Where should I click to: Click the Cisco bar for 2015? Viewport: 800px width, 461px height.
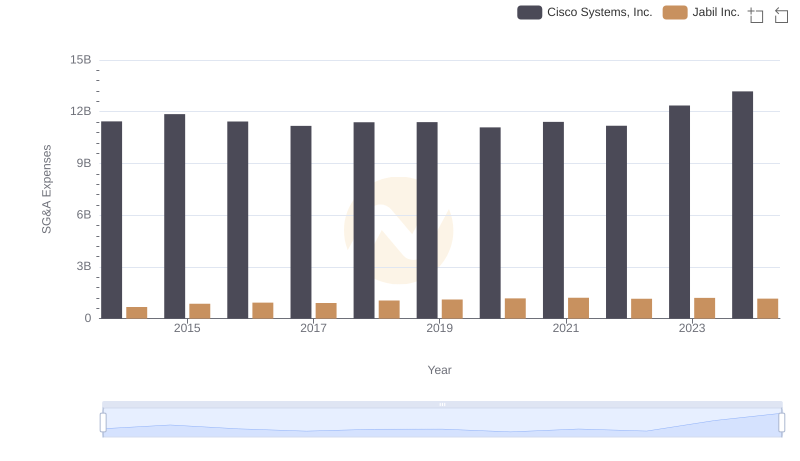click(x=174, y=216)
